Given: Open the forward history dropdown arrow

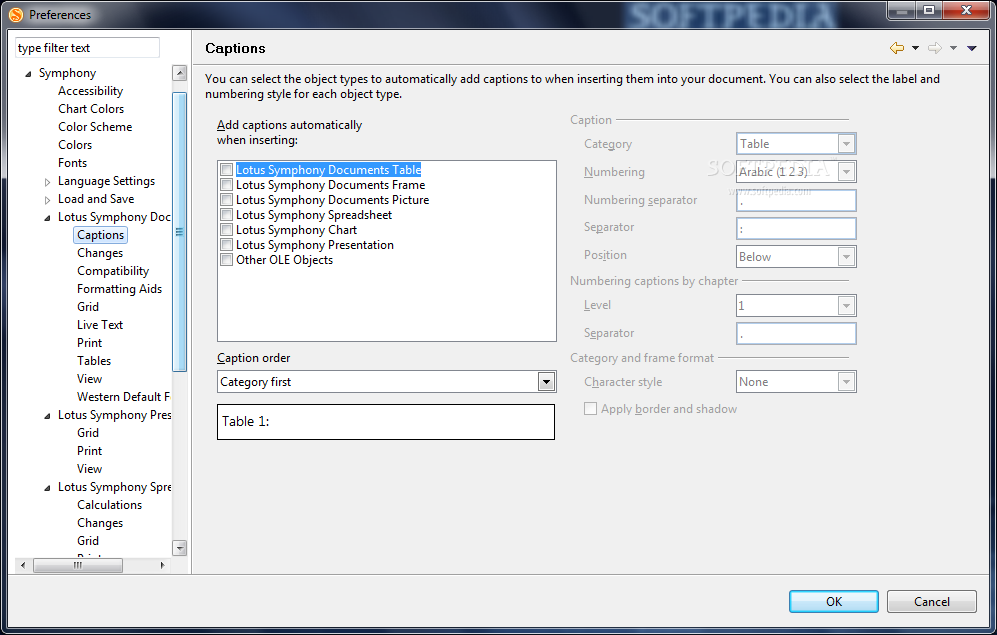Looking at the screenshot, I should 954,48.
